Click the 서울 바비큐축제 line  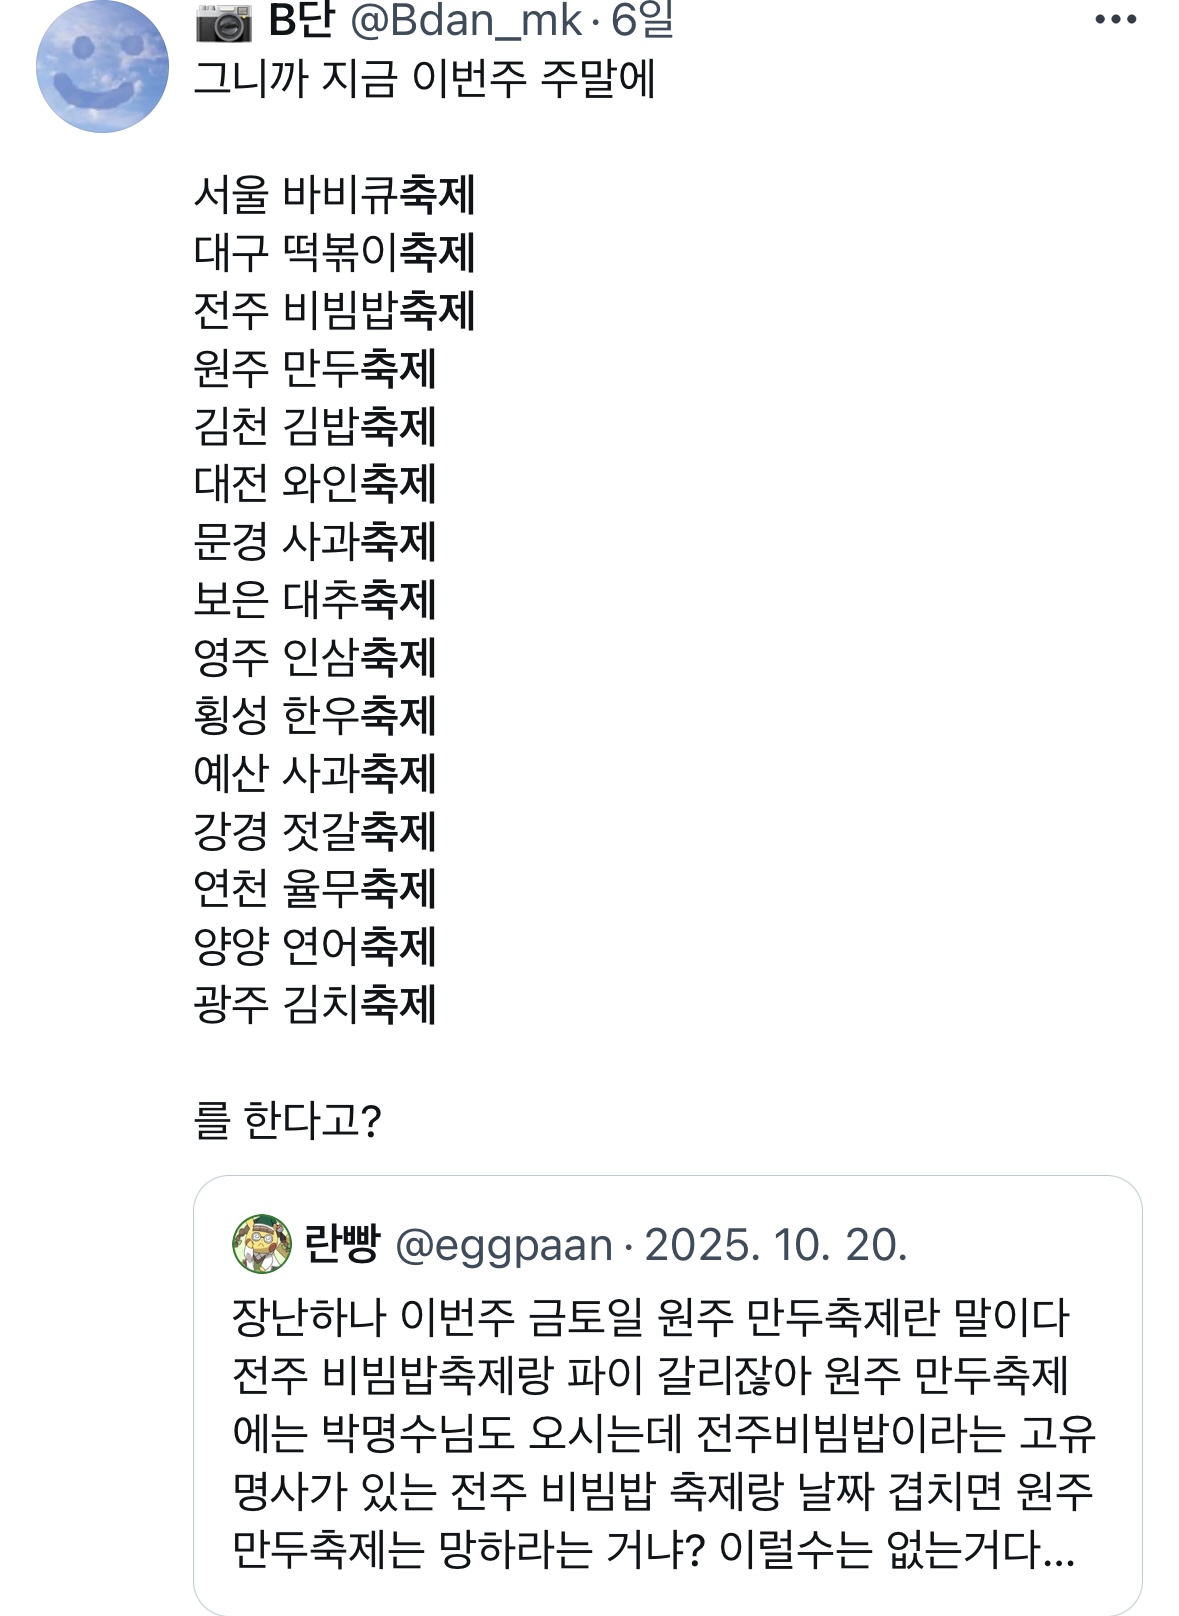click(x=334, y=194)
